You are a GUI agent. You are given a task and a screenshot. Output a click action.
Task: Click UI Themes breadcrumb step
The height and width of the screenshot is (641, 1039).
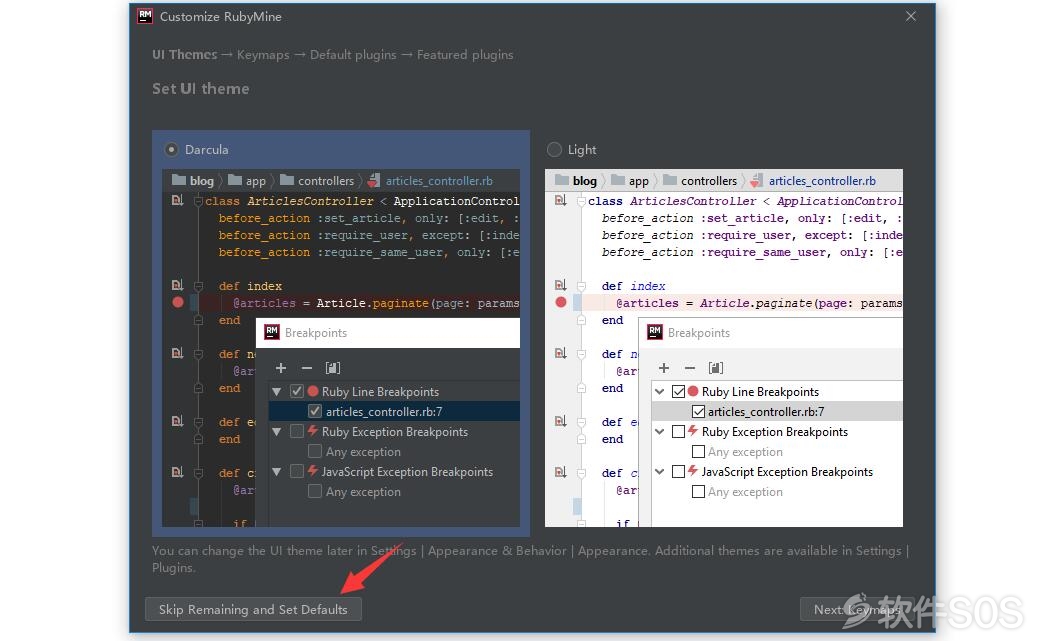tap(185, 54)
